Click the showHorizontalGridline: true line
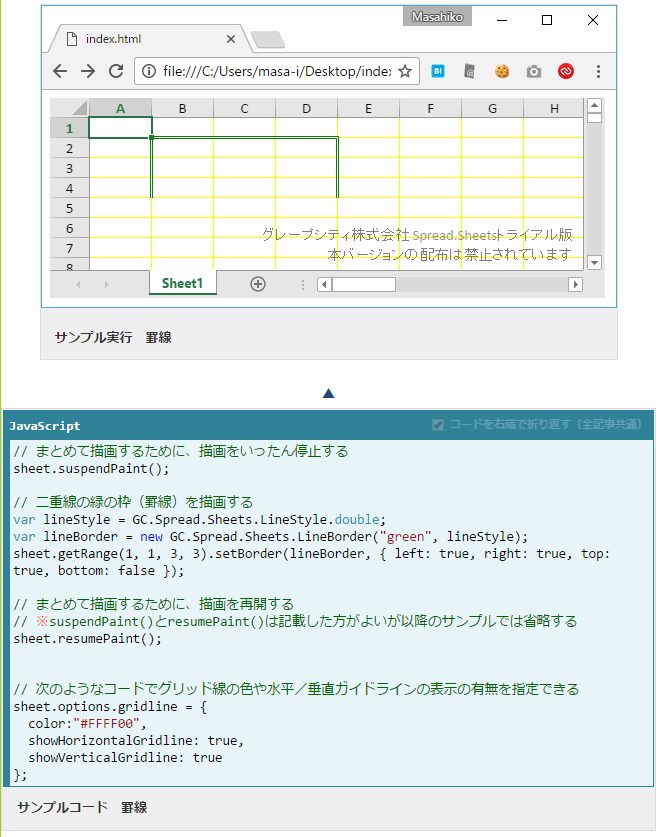This screenshot has height=837, width=661. (x=136, y=741)
